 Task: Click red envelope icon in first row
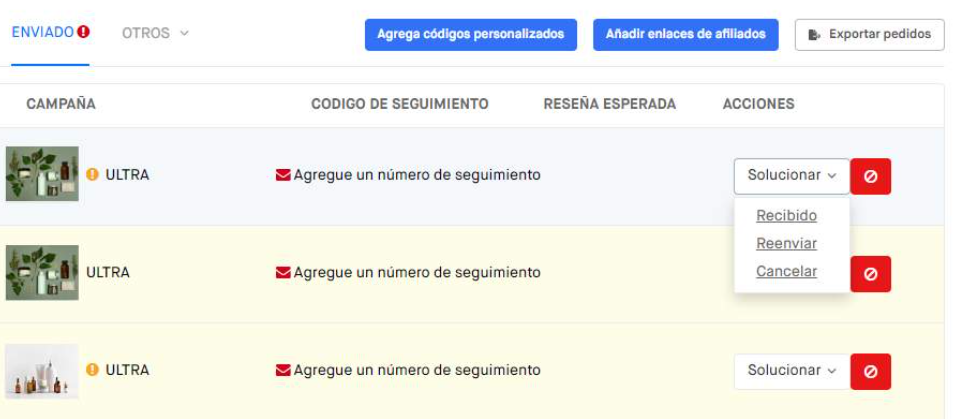click(x=283, y=175)
